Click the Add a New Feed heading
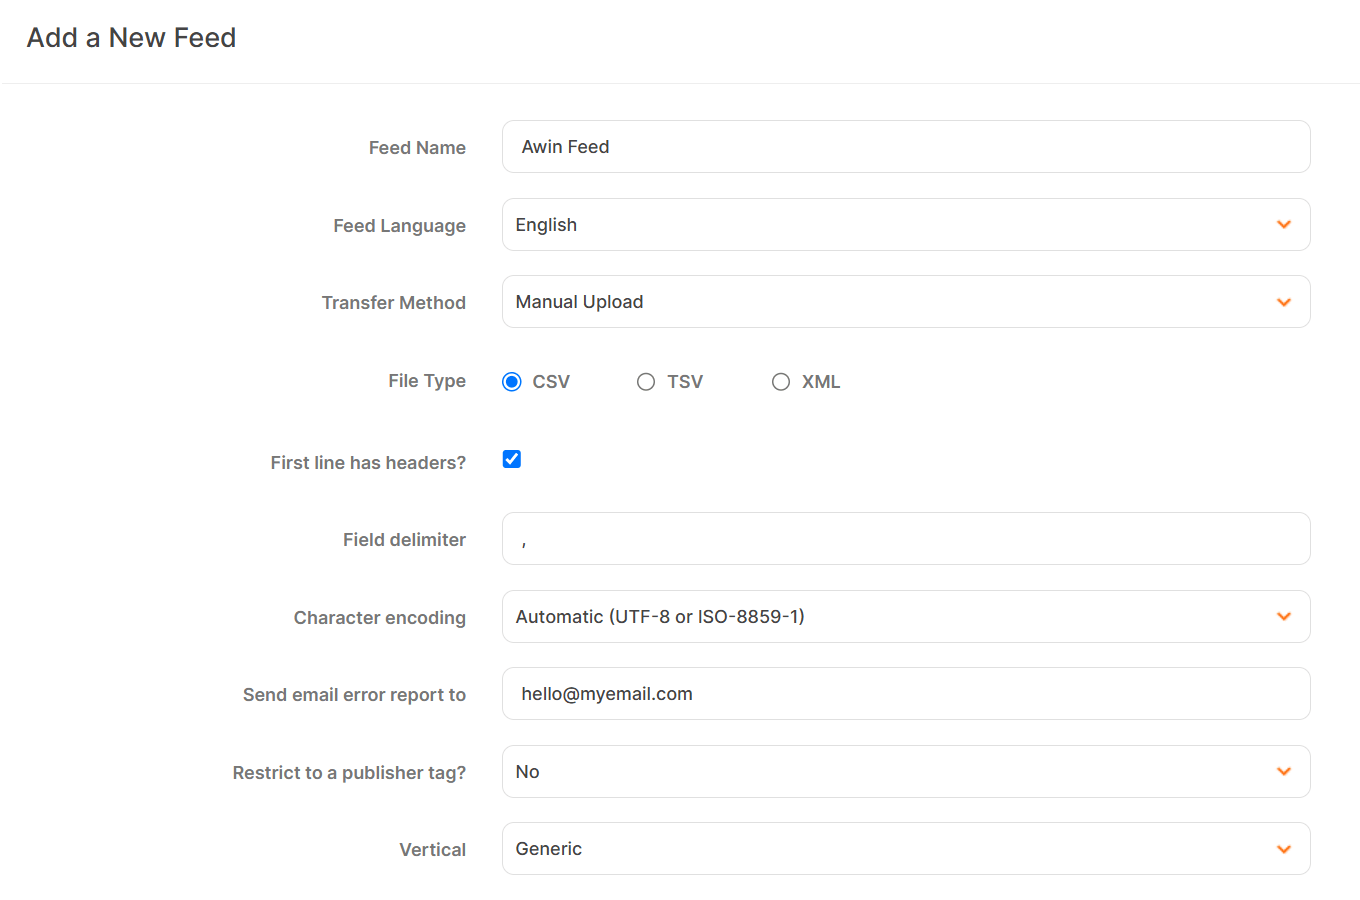Screen dimensions: 1360x900 131,37
